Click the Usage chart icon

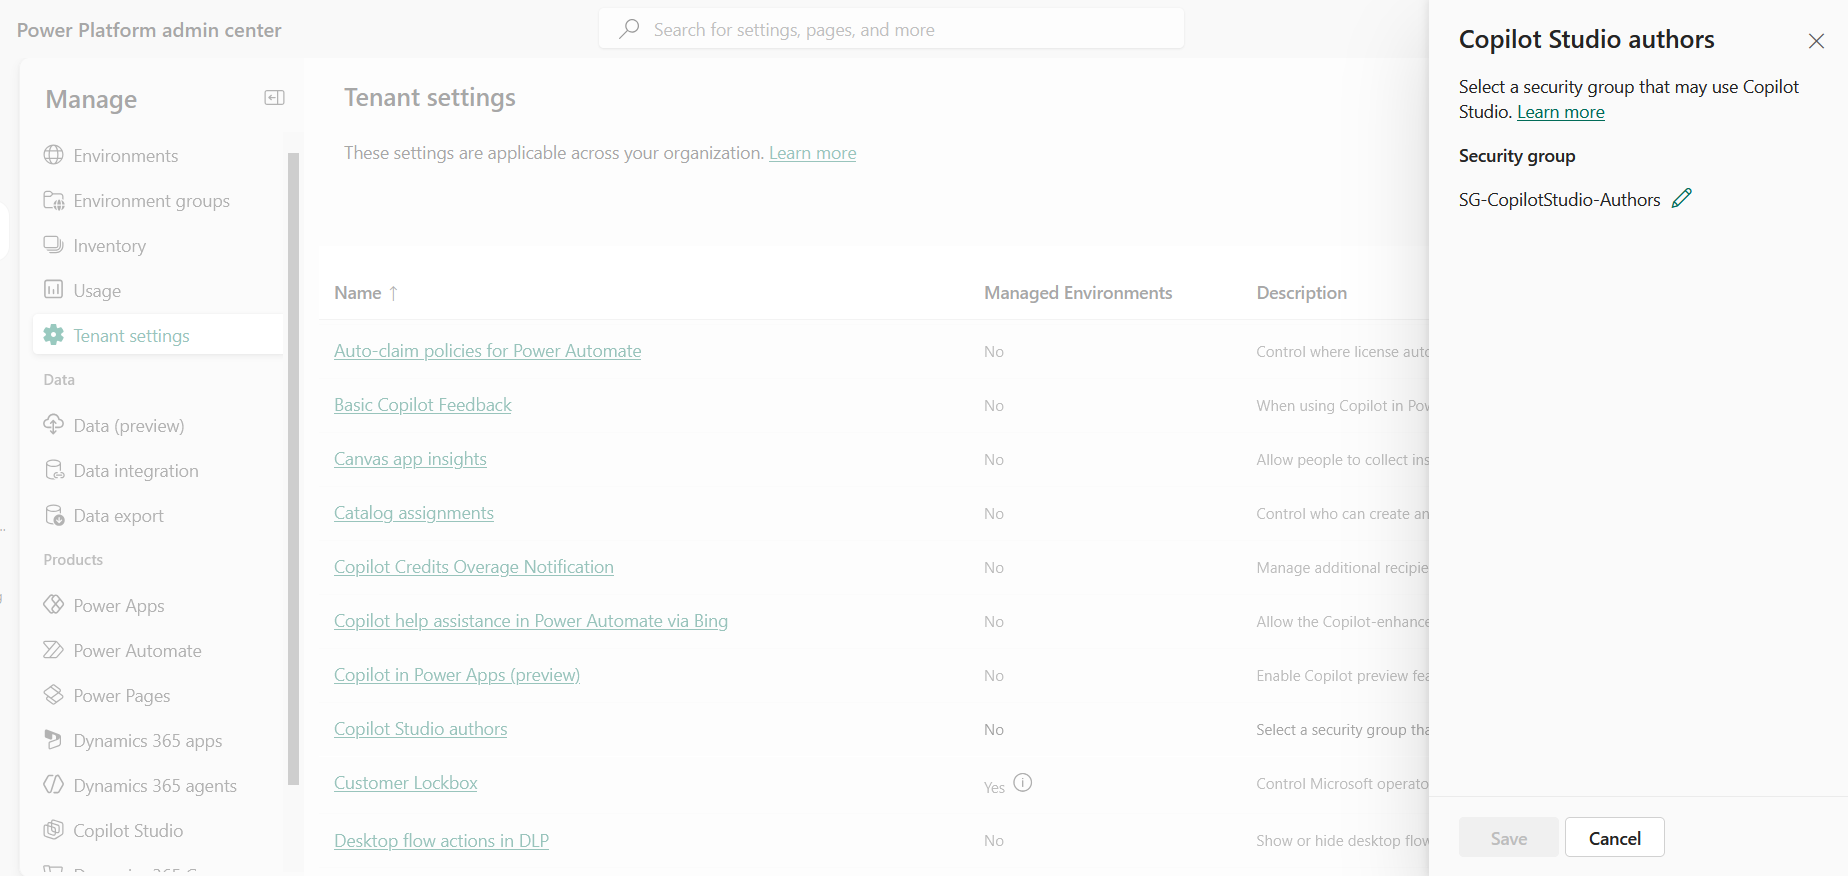54,290
